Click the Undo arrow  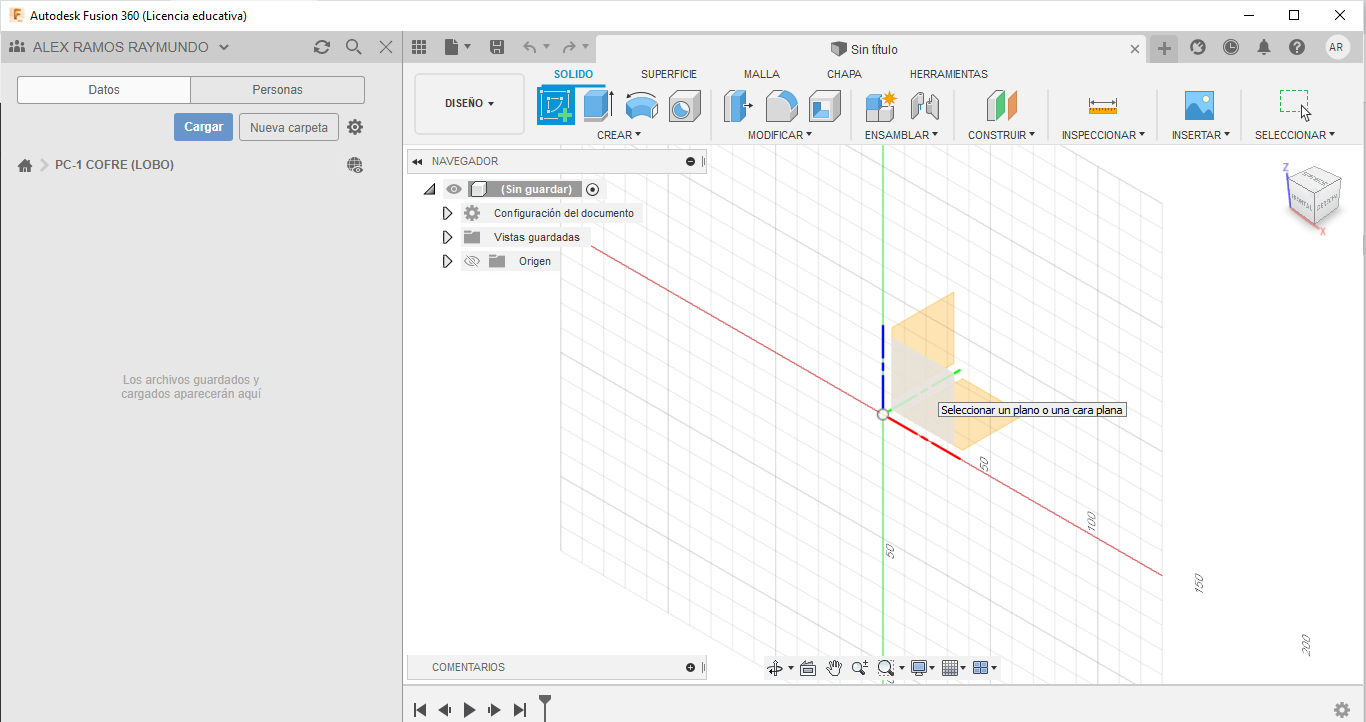coord(530,47)
